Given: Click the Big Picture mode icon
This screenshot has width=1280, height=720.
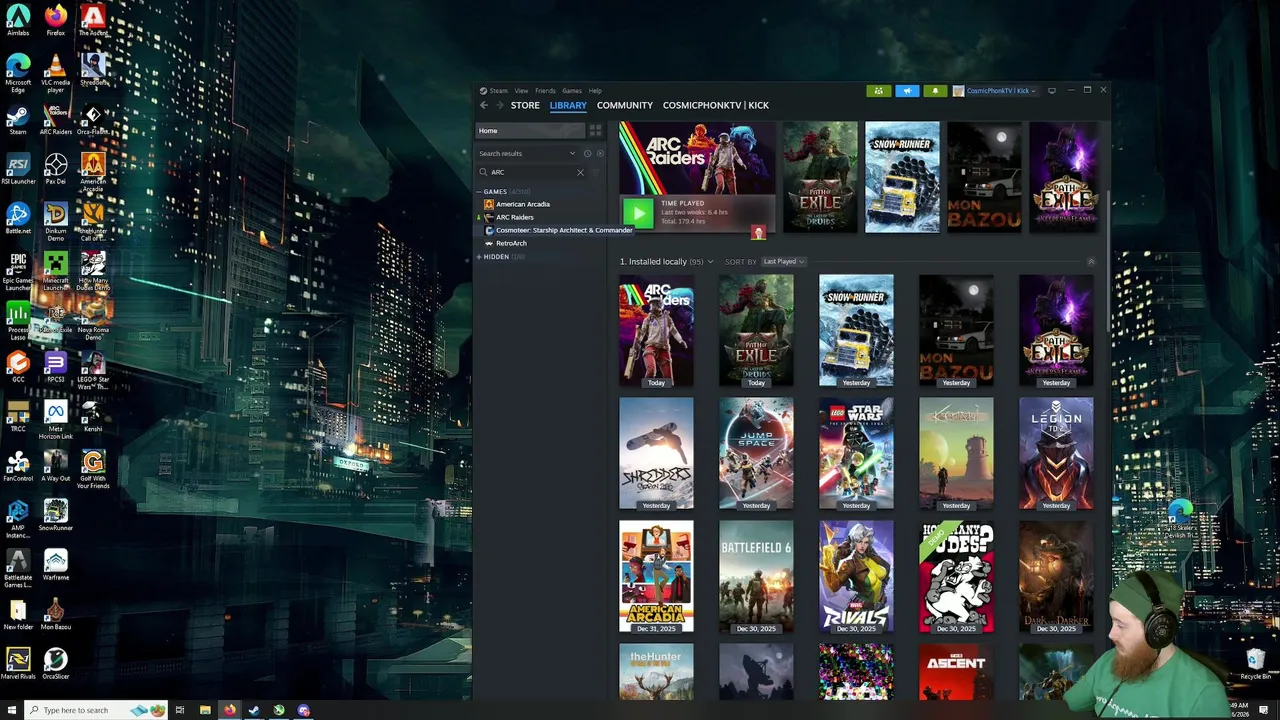Looking at the screenshot, I should [1051, 91].
